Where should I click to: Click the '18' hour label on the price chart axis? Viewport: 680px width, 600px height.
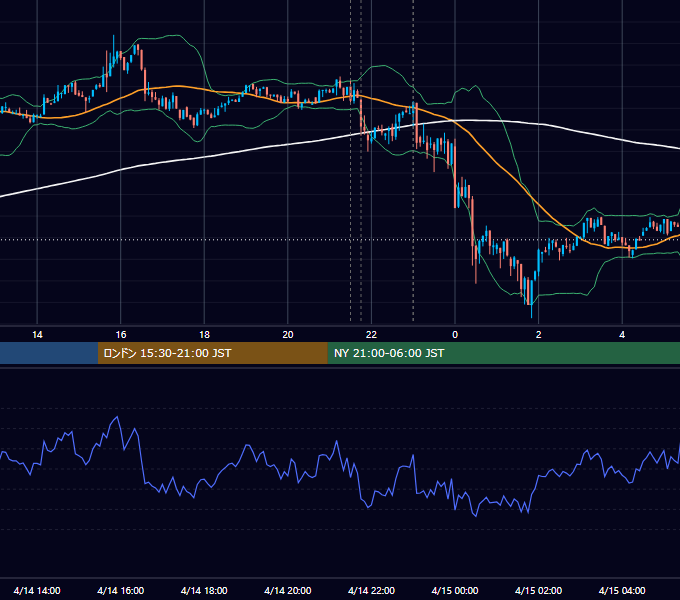coord(204,335)
